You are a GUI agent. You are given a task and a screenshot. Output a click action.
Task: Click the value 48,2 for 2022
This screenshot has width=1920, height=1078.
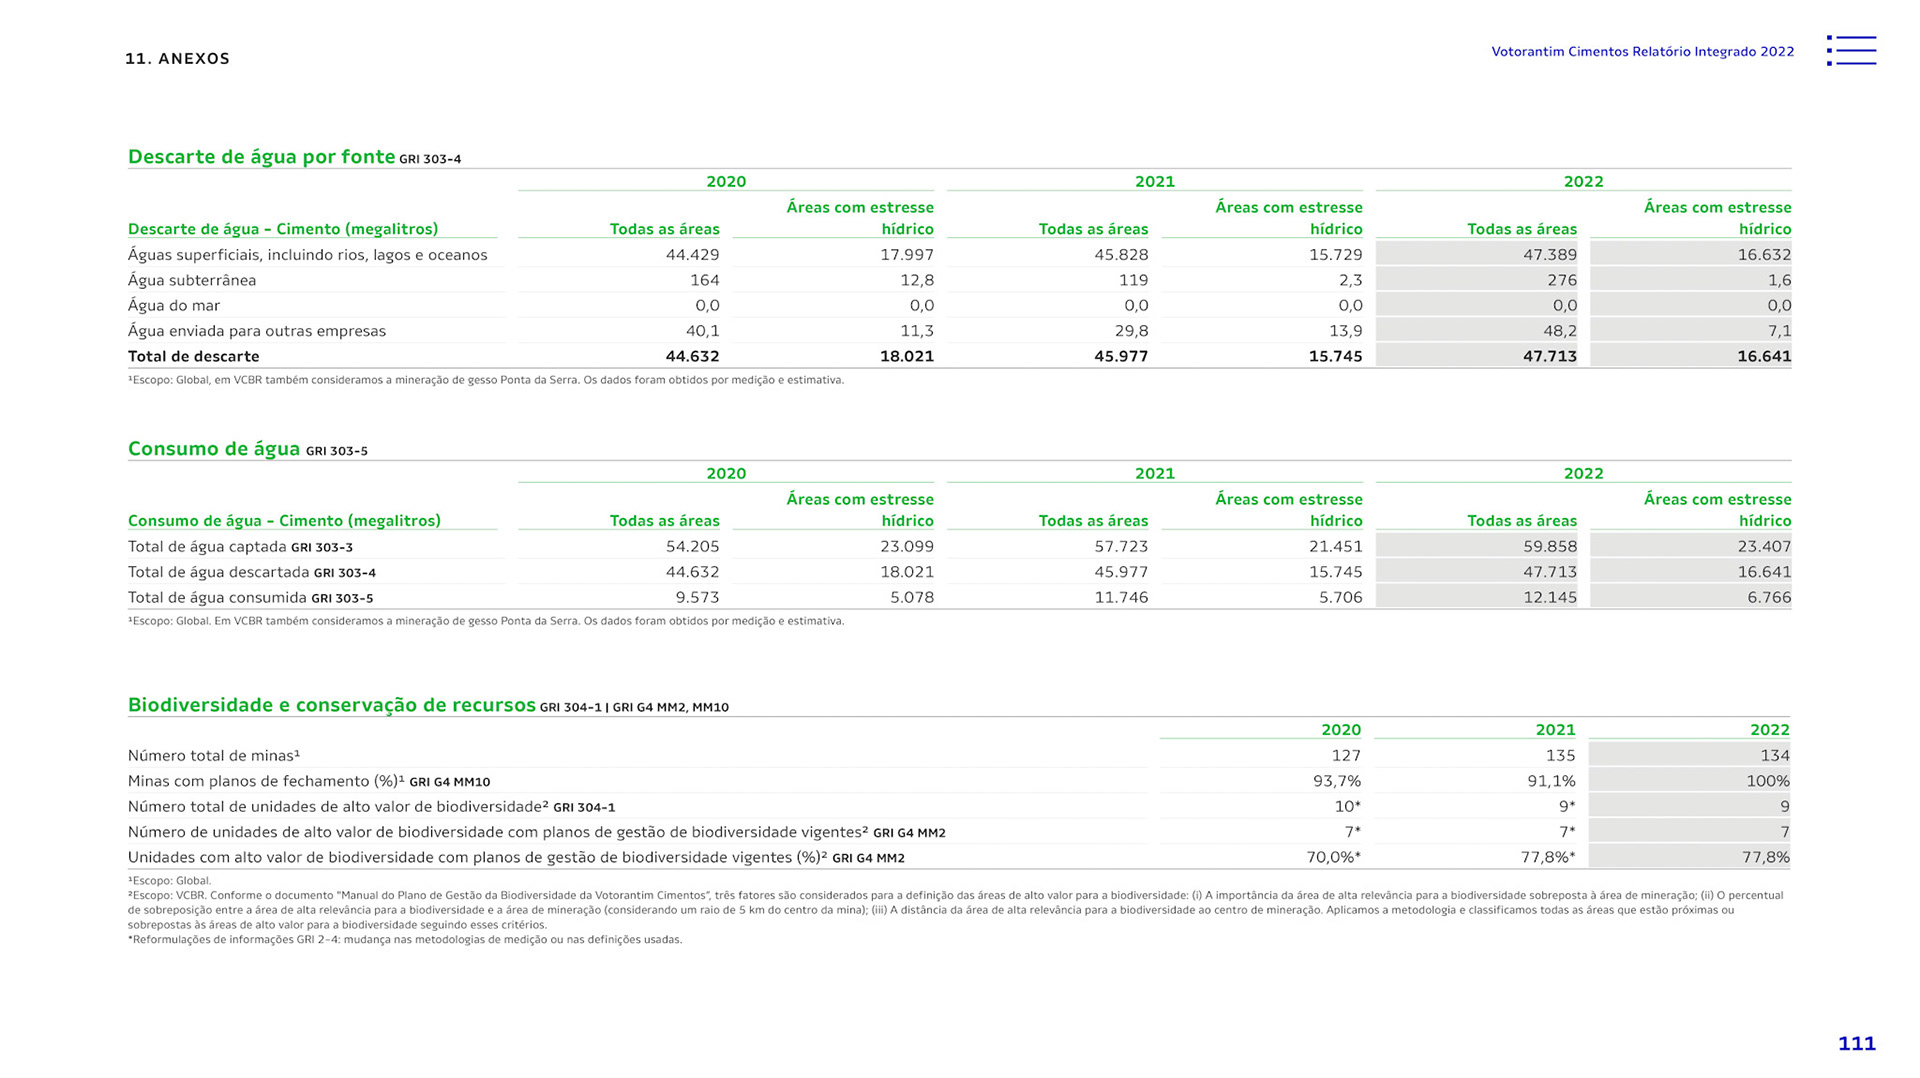click(x=1560, y=331)
